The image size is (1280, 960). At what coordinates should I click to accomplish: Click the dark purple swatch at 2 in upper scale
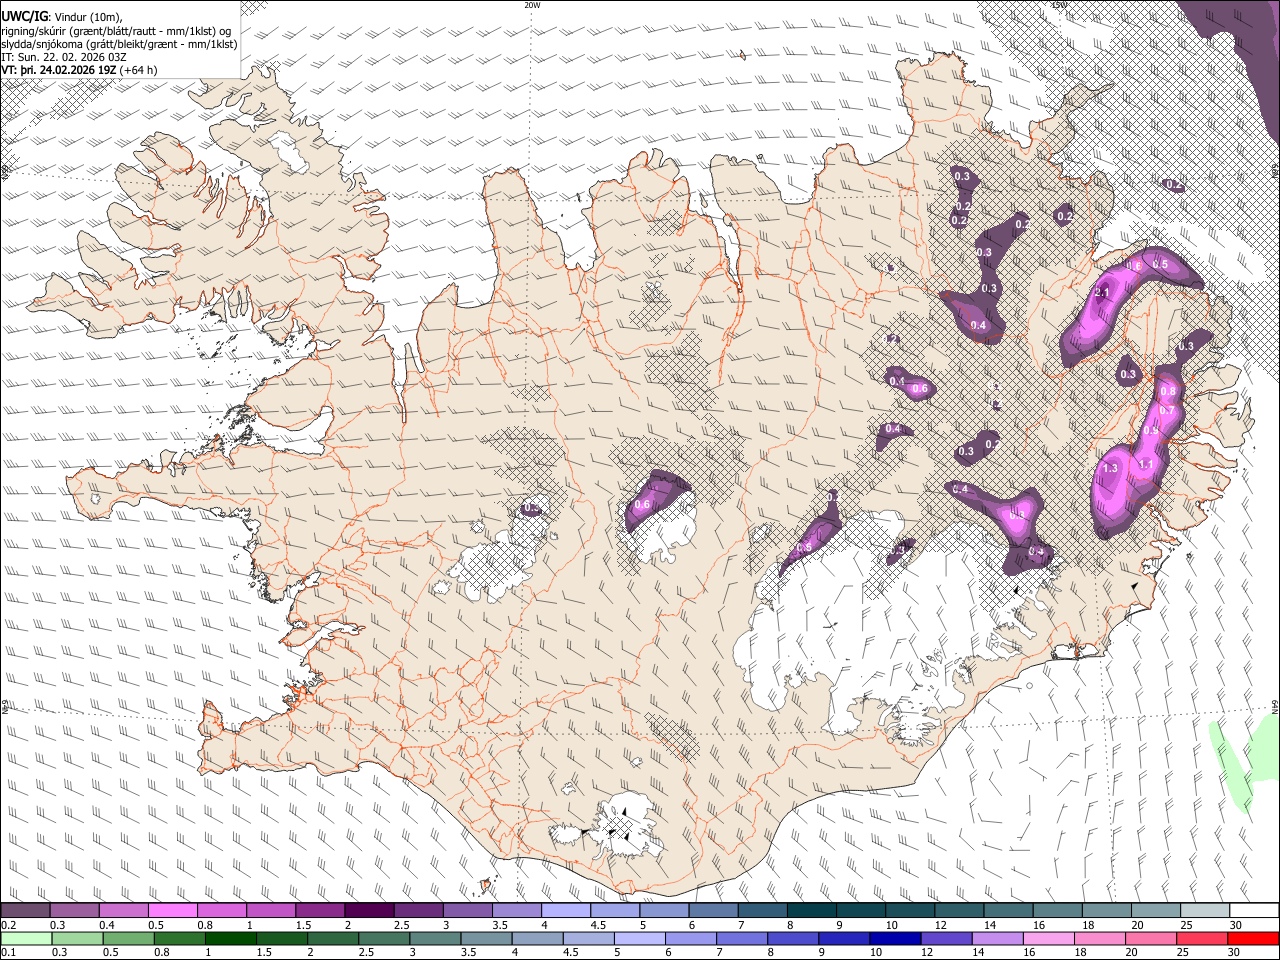point(369,911)
